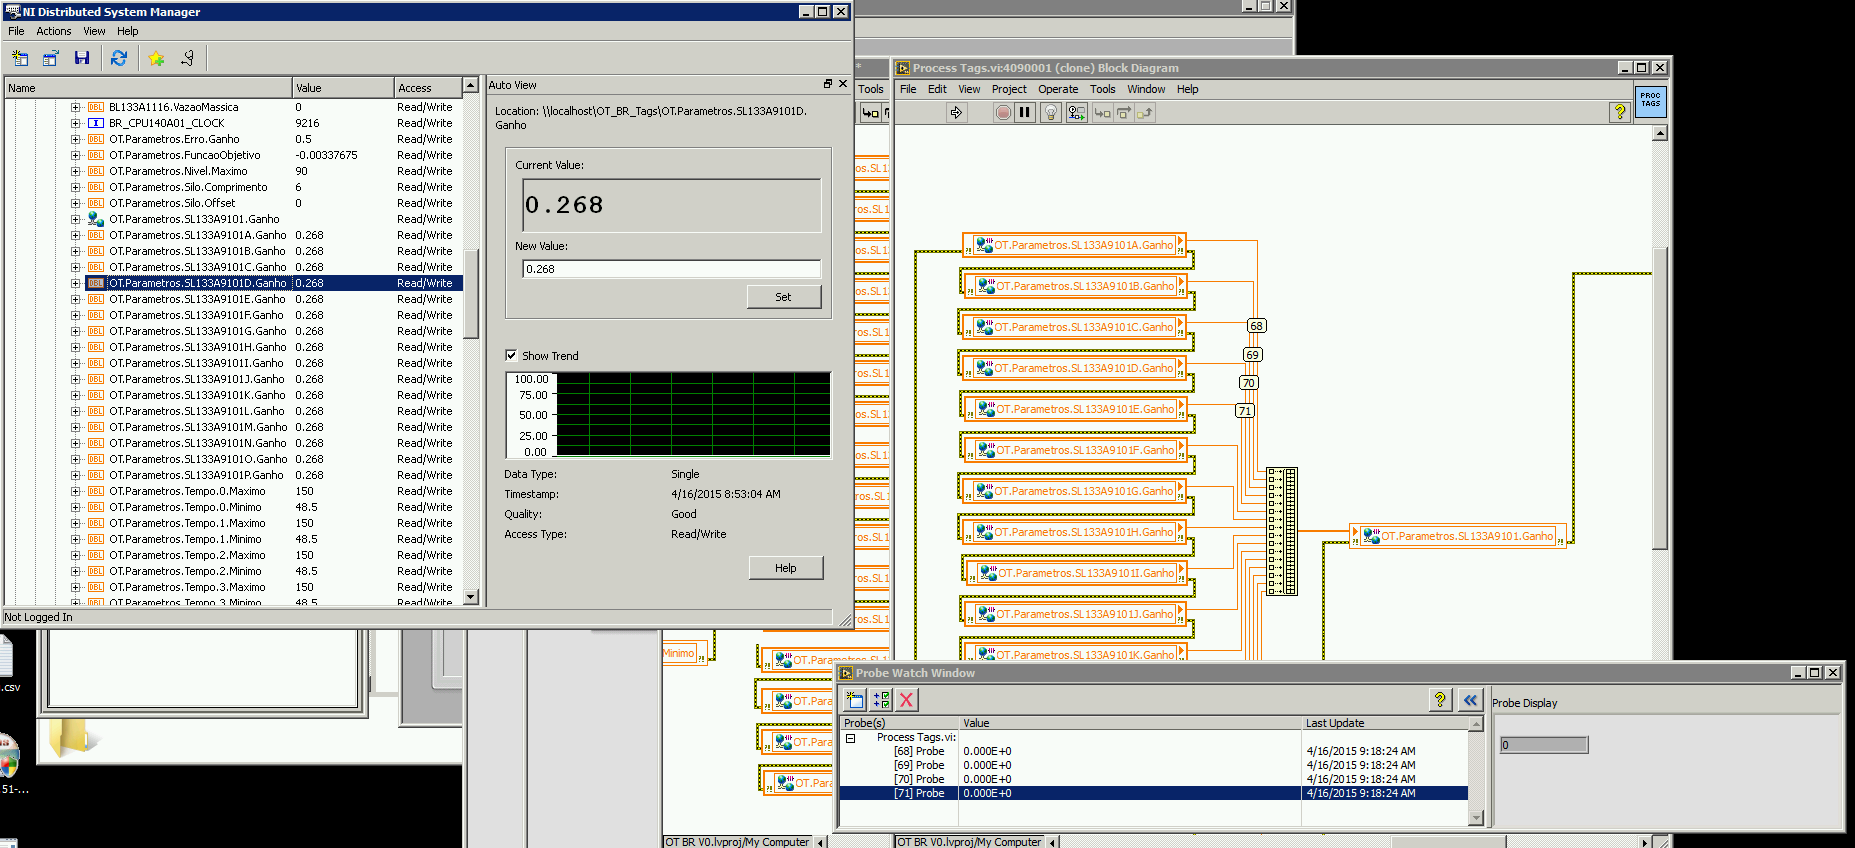Screen dimensions: 1855x848
Task: Click the New Value input field
Action: [671, 269]
